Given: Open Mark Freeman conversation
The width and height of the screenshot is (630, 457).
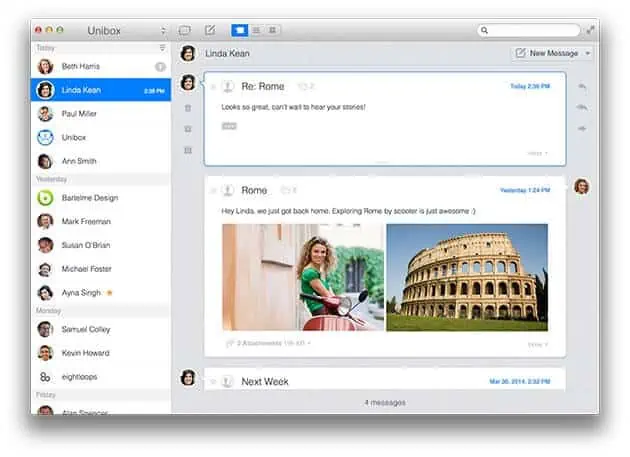Looking at the screenshot, I should pos(101,221).
